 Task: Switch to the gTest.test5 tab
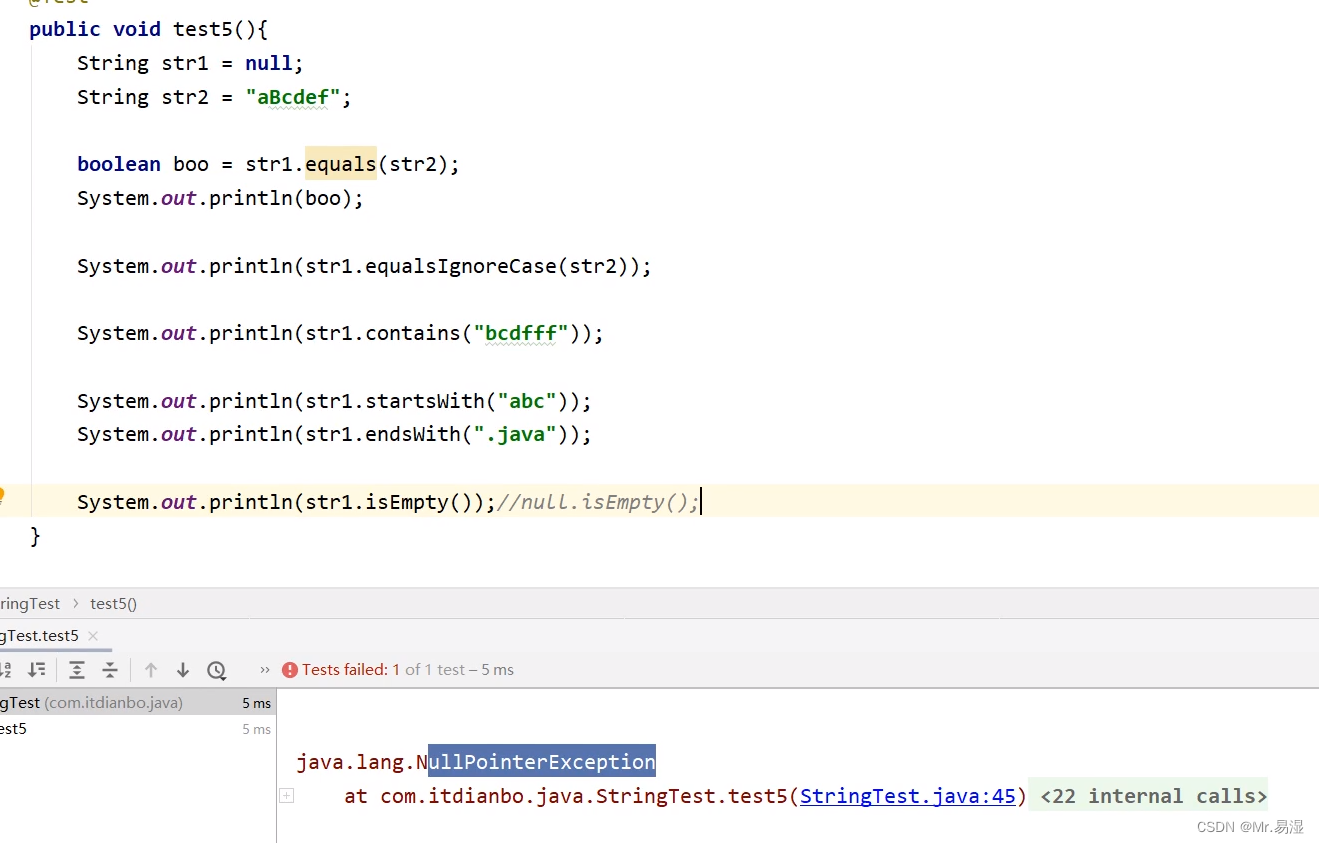point(39,635)
